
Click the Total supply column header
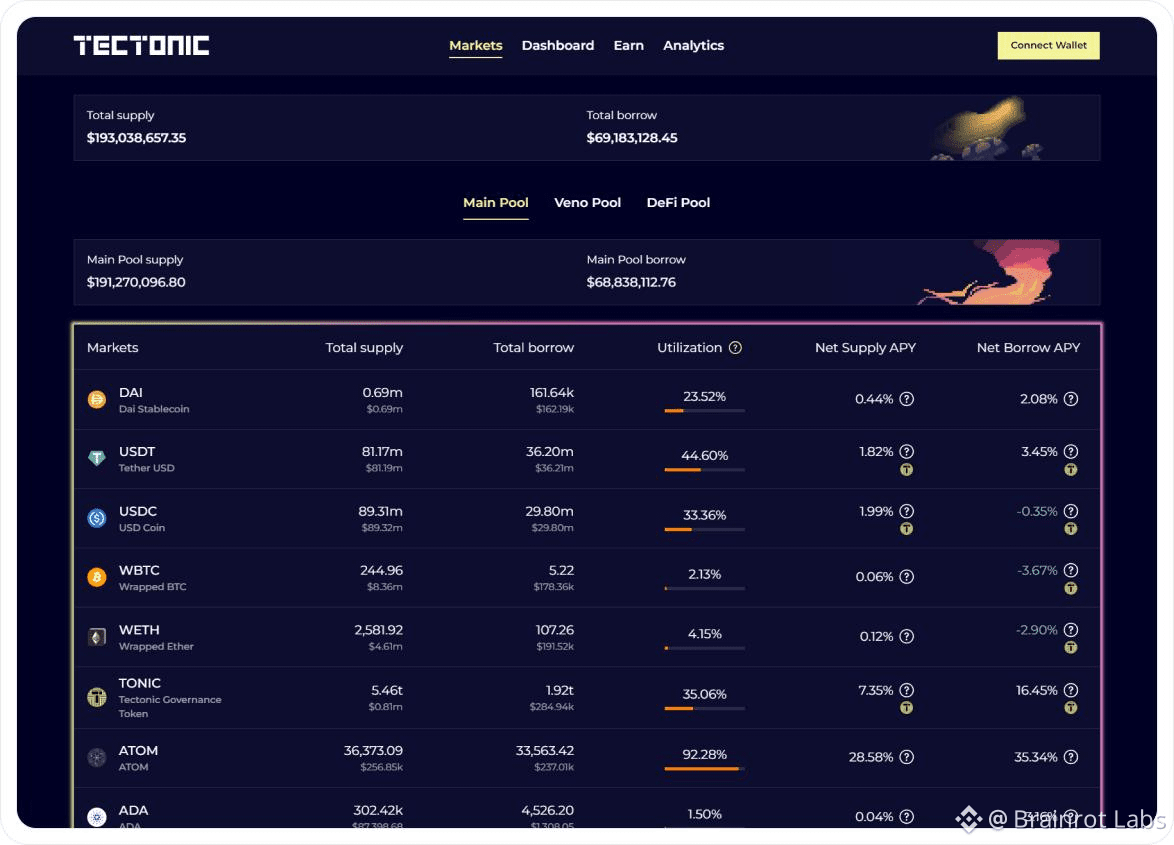click(364, 347)
